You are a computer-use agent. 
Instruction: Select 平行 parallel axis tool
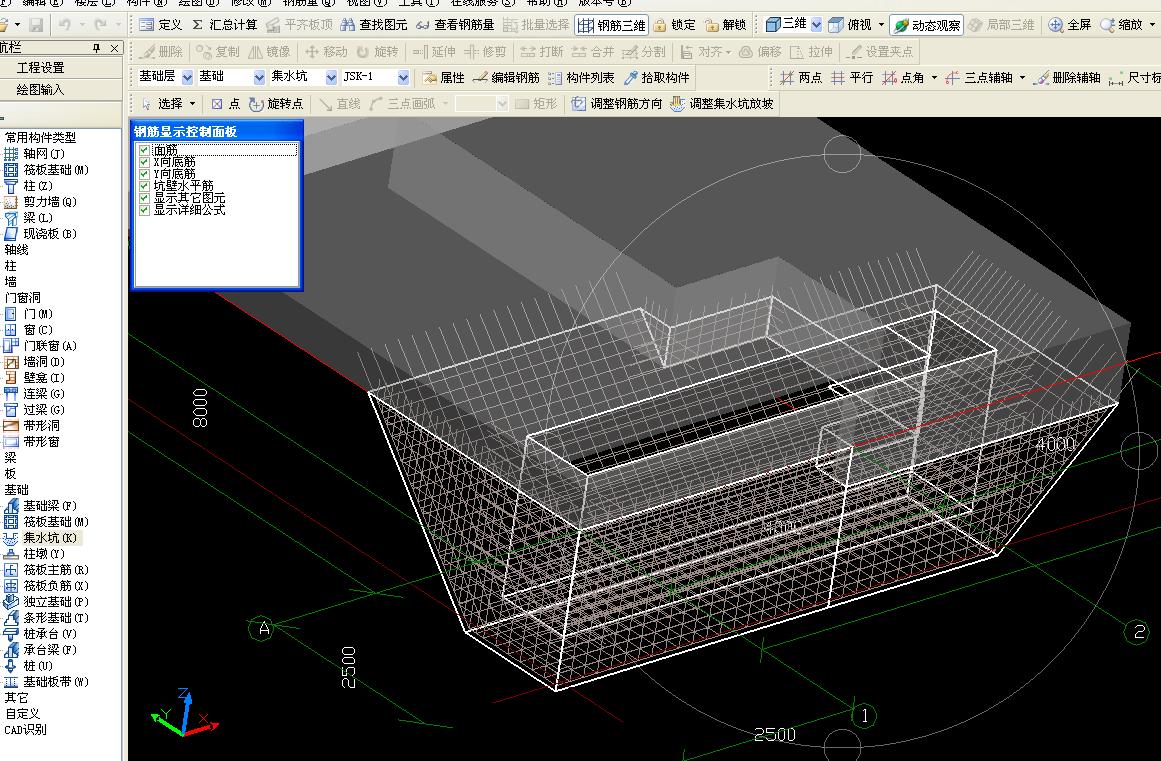(851, 78)
